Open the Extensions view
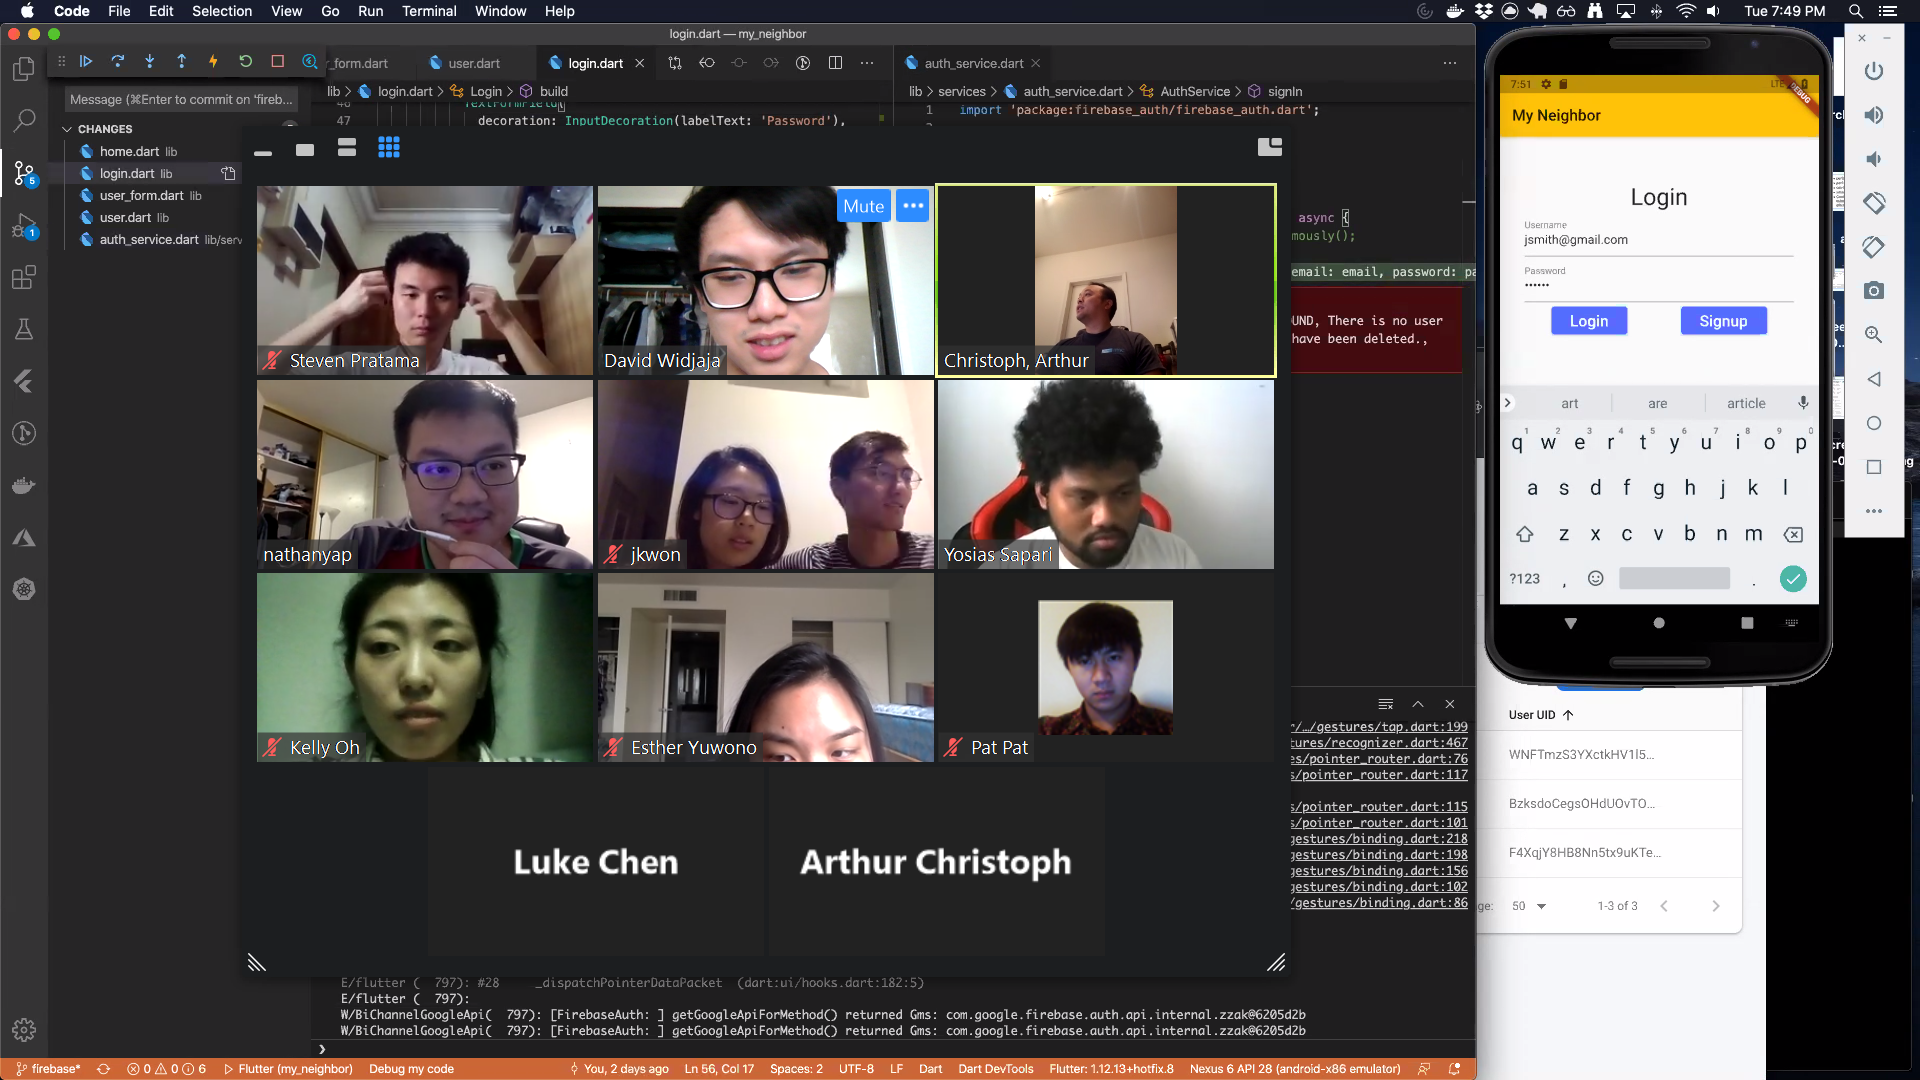This screenshot has width=1920, height=1080. point(24,277)
